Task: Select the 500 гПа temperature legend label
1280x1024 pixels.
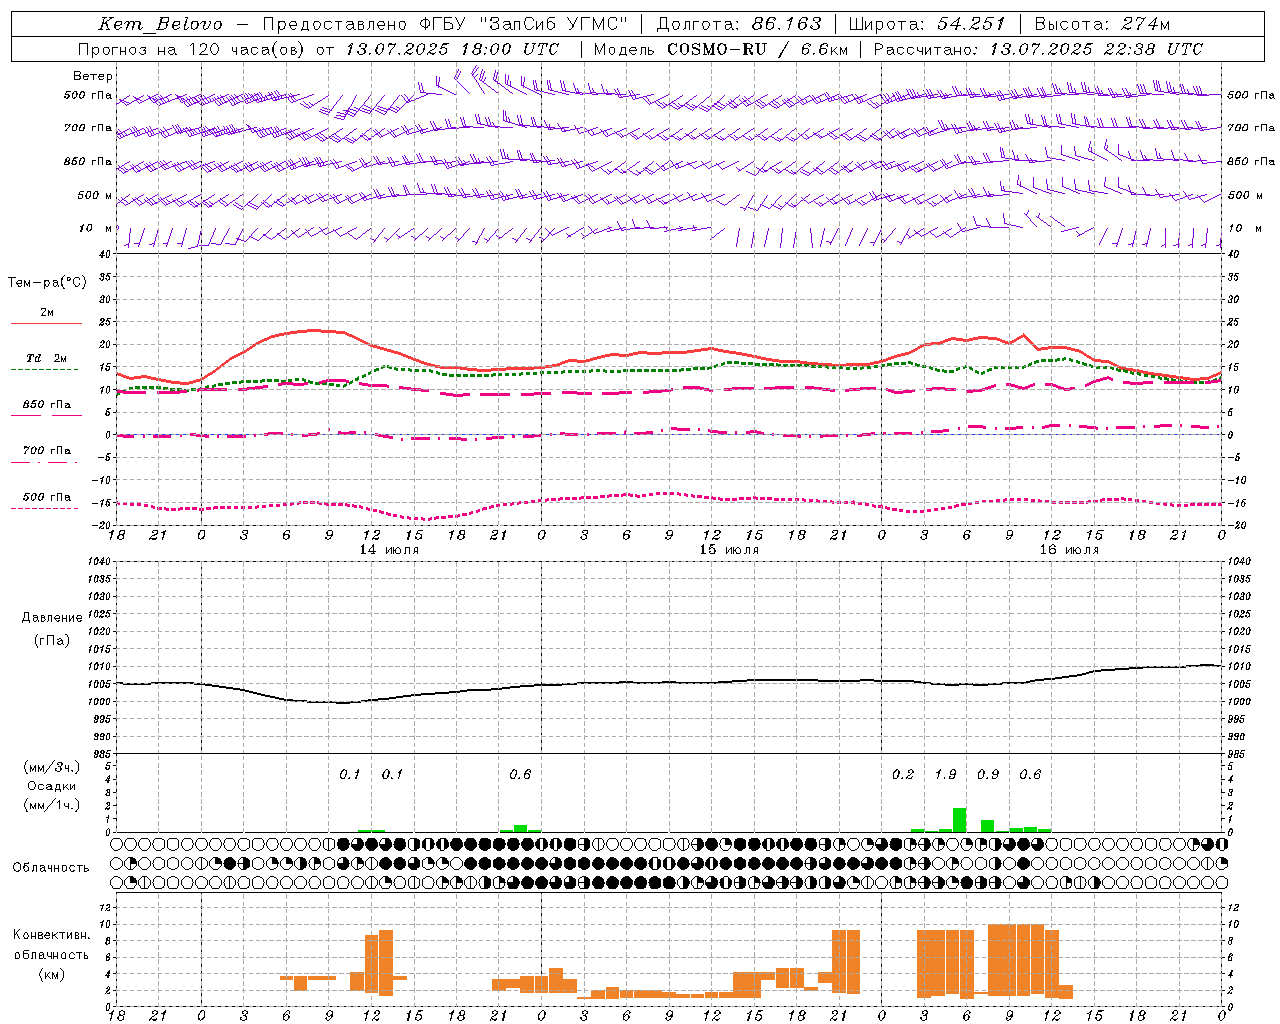Action: 46,497
